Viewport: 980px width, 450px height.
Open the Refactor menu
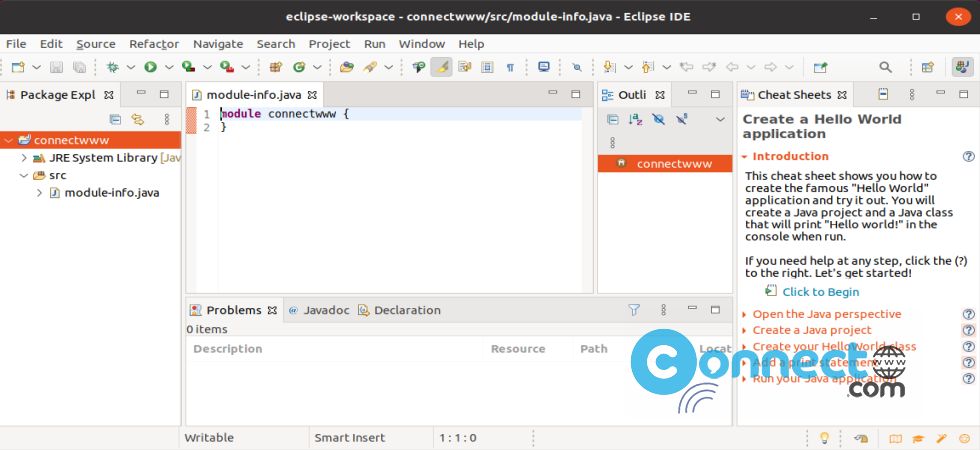point(154,44)
